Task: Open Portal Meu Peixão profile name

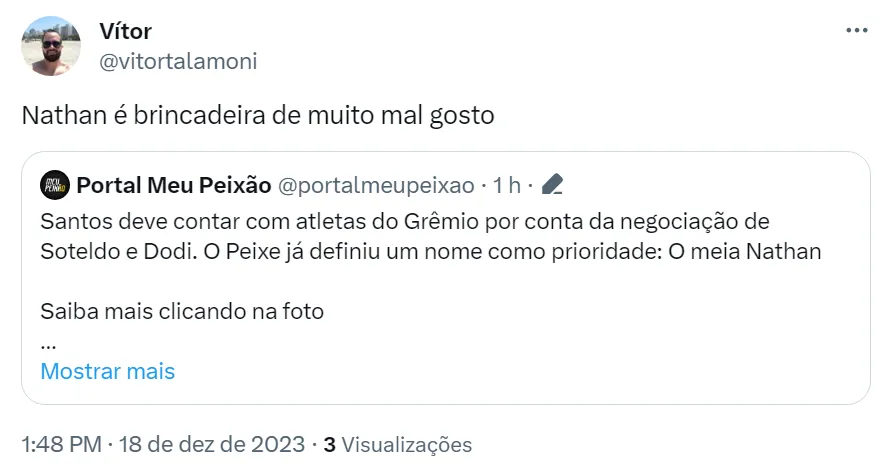Action: 174,185
